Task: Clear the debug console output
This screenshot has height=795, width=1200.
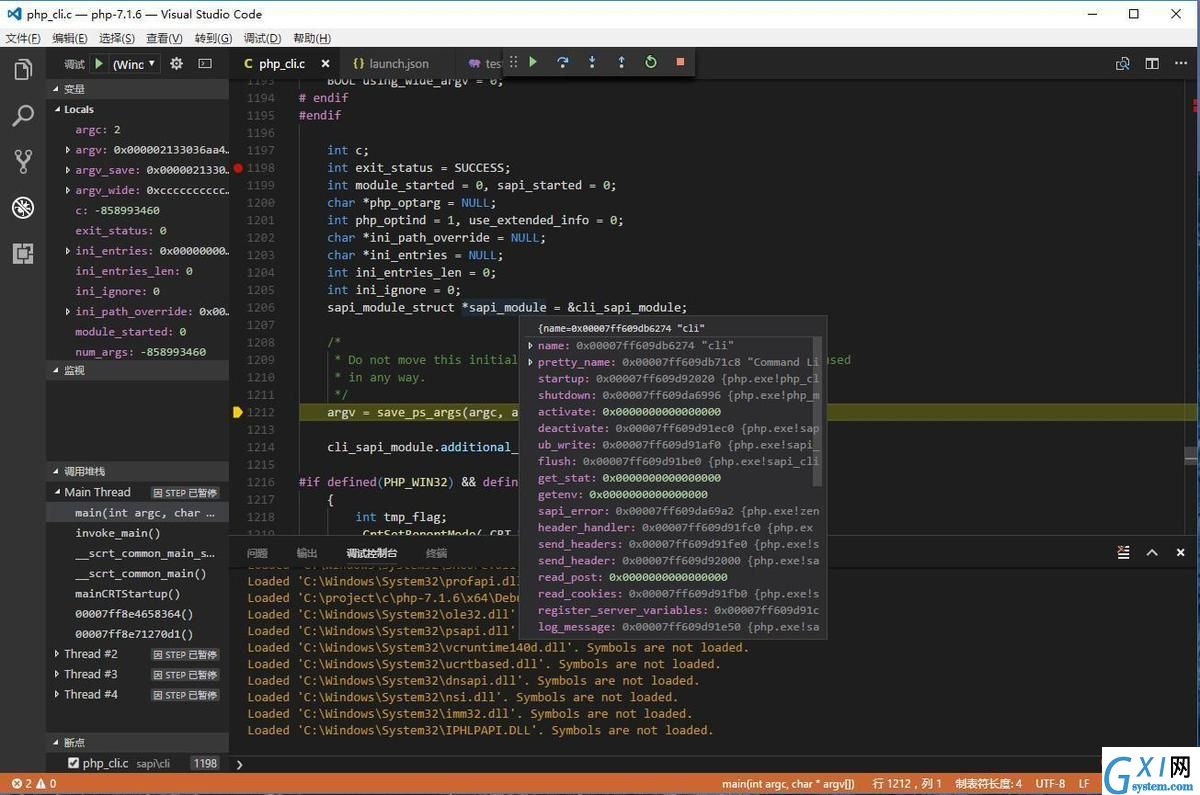Action: [x=1124, y=552]
